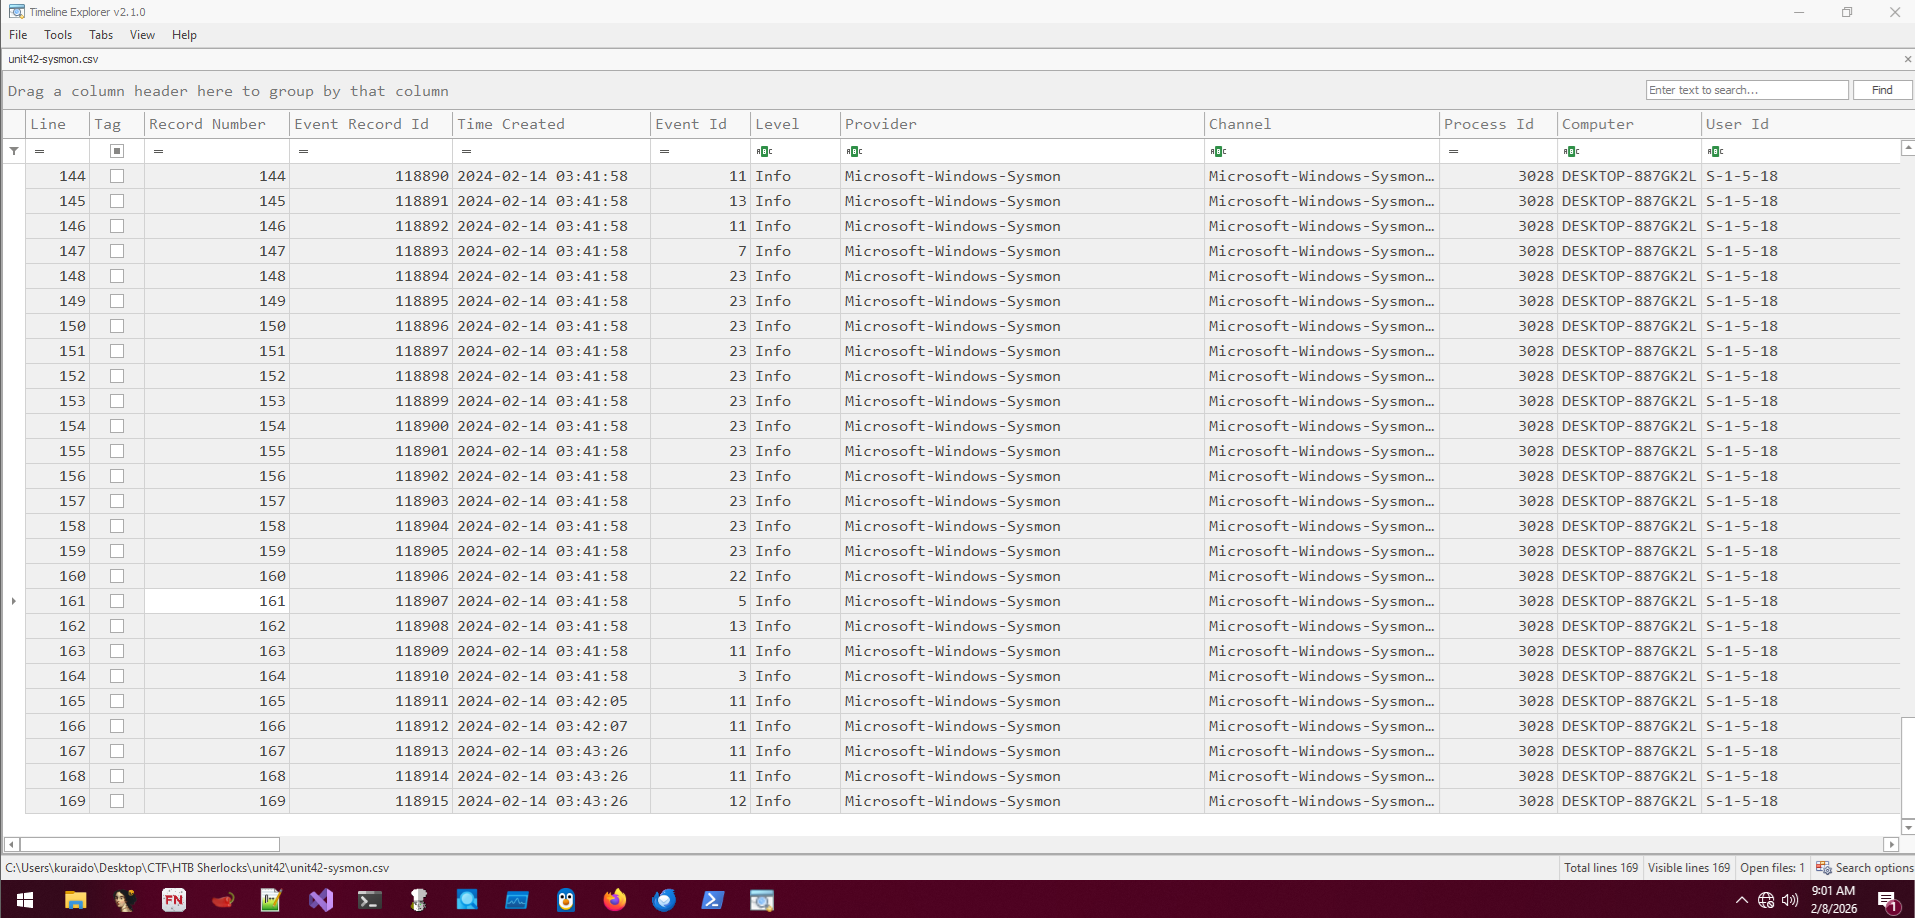The width and height of the screenshot is (1915, 918).
Task: Open Visual Studio from the taskbar
Action: [x=321, y=900]
